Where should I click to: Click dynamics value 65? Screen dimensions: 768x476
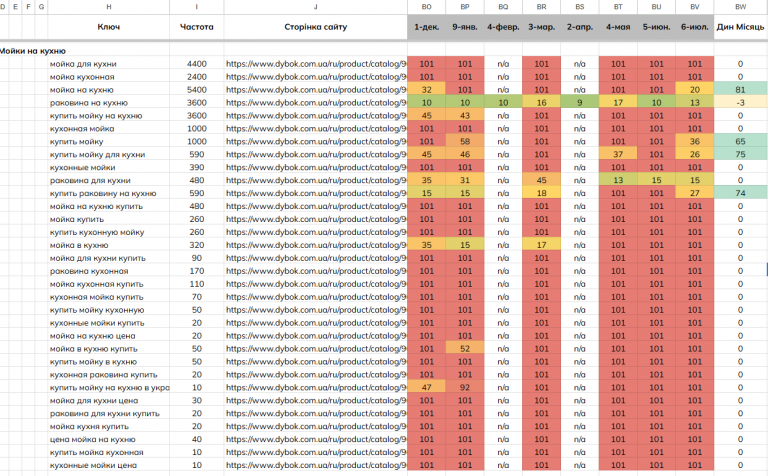(x=741, y=142)
